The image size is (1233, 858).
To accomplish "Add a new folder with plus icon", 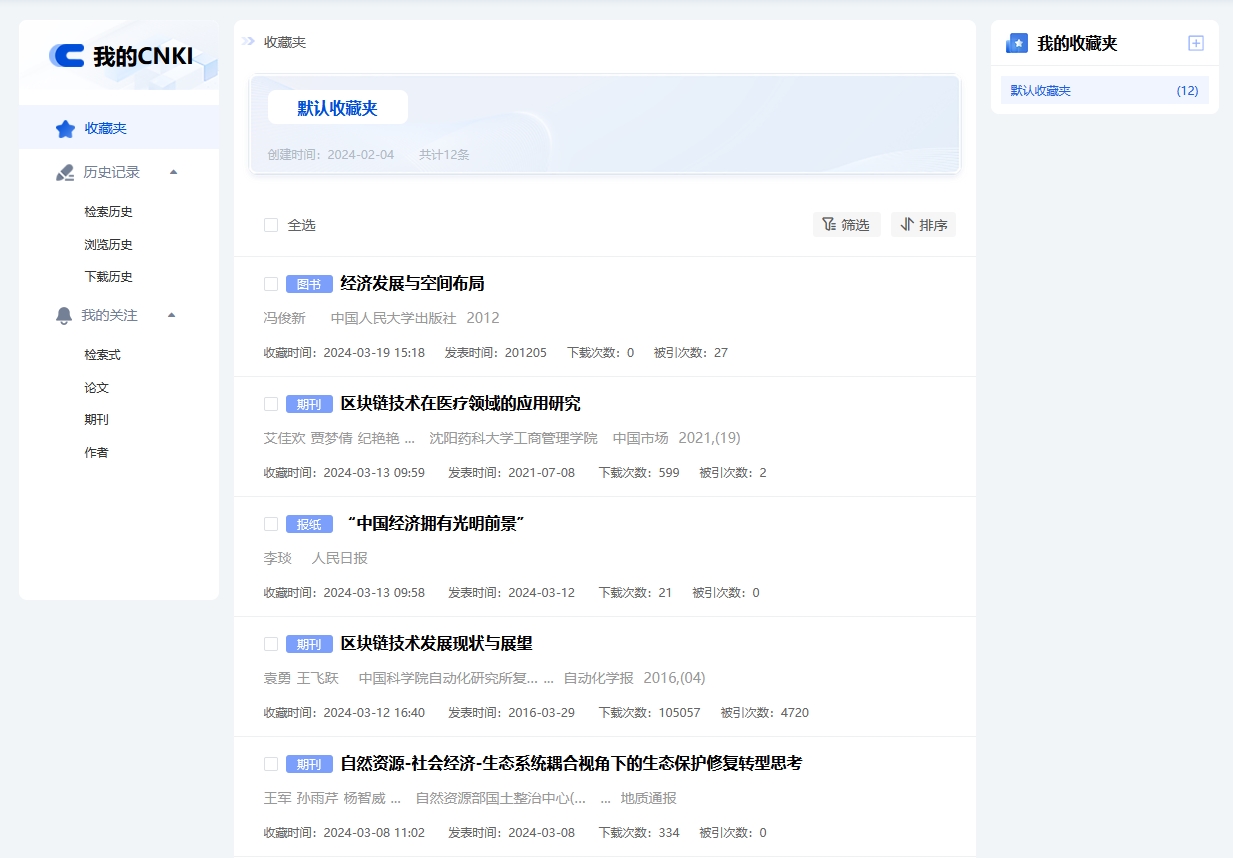I will click(1195, 43).
